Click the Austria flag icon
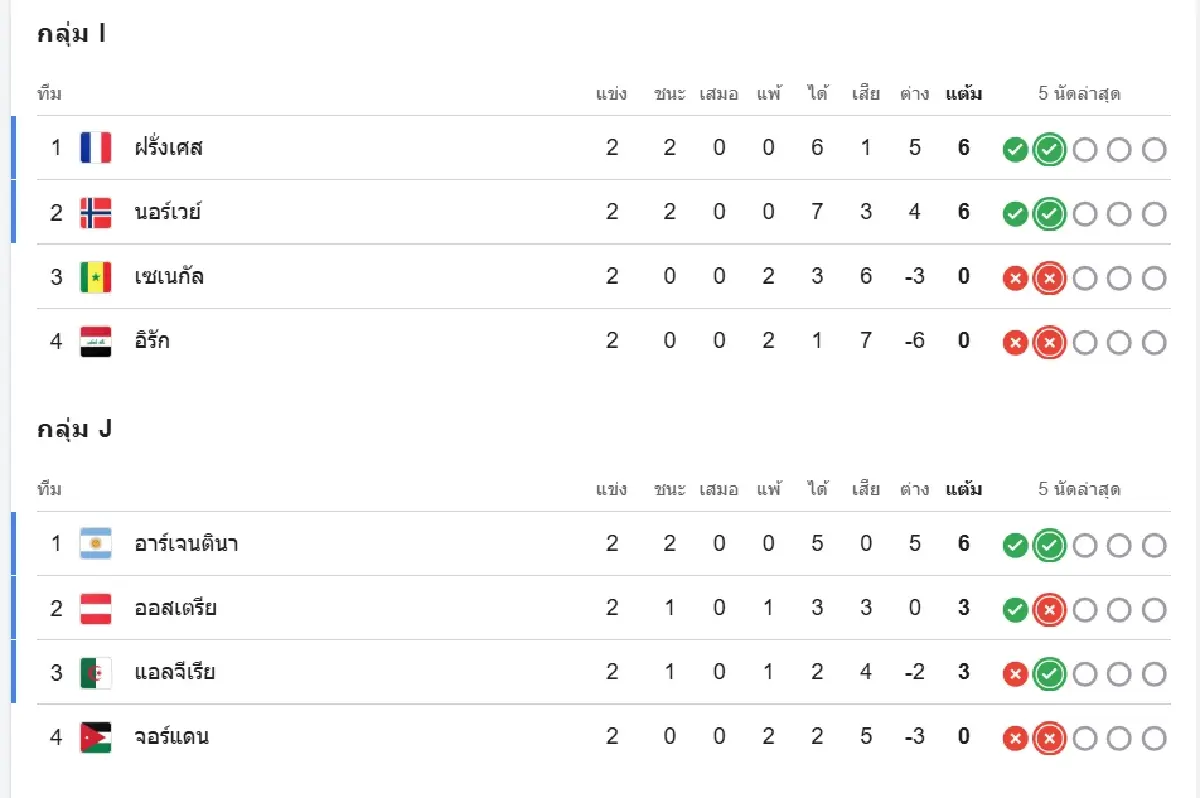 [x=96, y=608]
